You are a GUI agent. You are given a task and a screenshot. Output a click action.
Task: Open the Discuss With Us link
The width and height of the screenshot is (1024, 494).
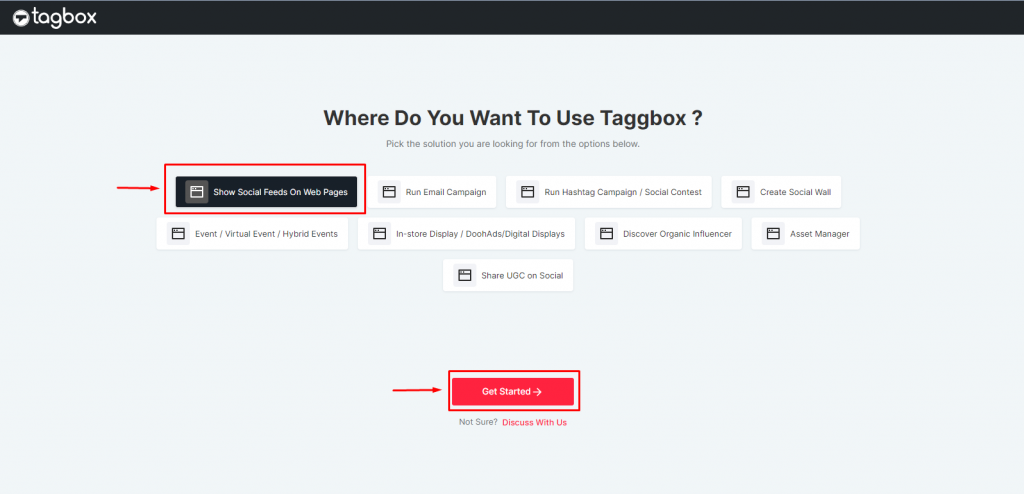click(534, 422)
